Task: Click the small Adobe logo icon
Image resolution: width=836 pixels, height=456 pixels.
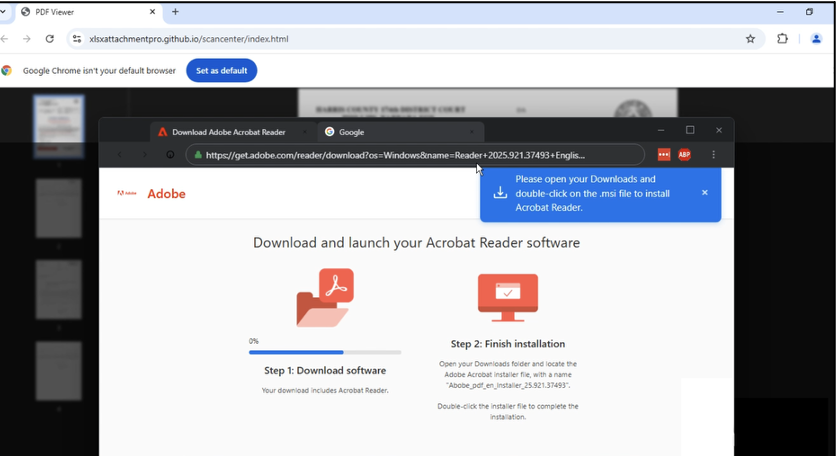Action: point(127,193)
